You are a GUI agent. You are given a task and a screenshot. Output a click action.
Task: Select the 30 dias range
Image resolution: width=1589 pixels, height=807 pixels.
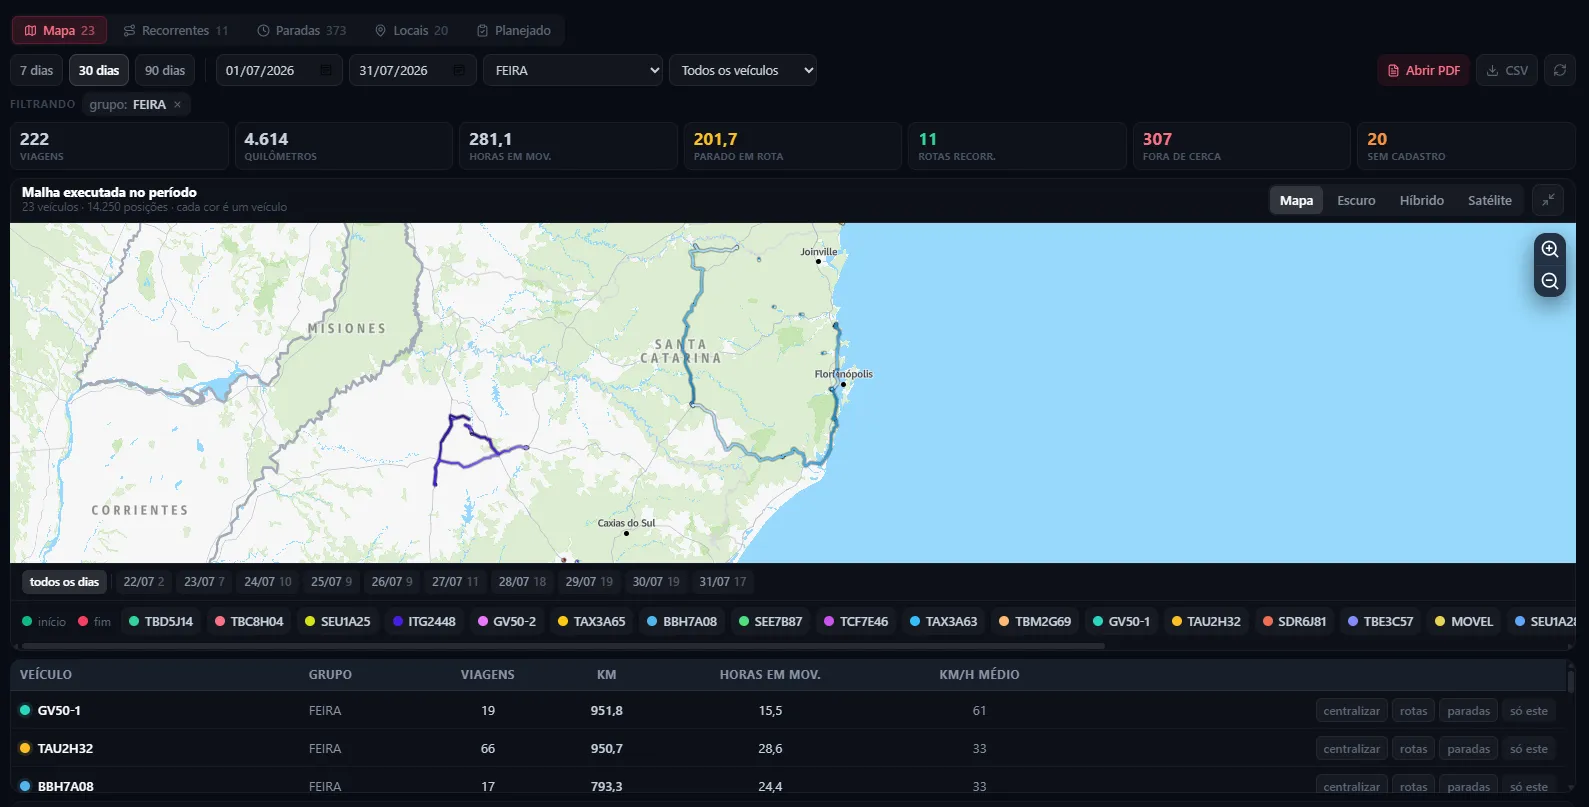point(99,70)
